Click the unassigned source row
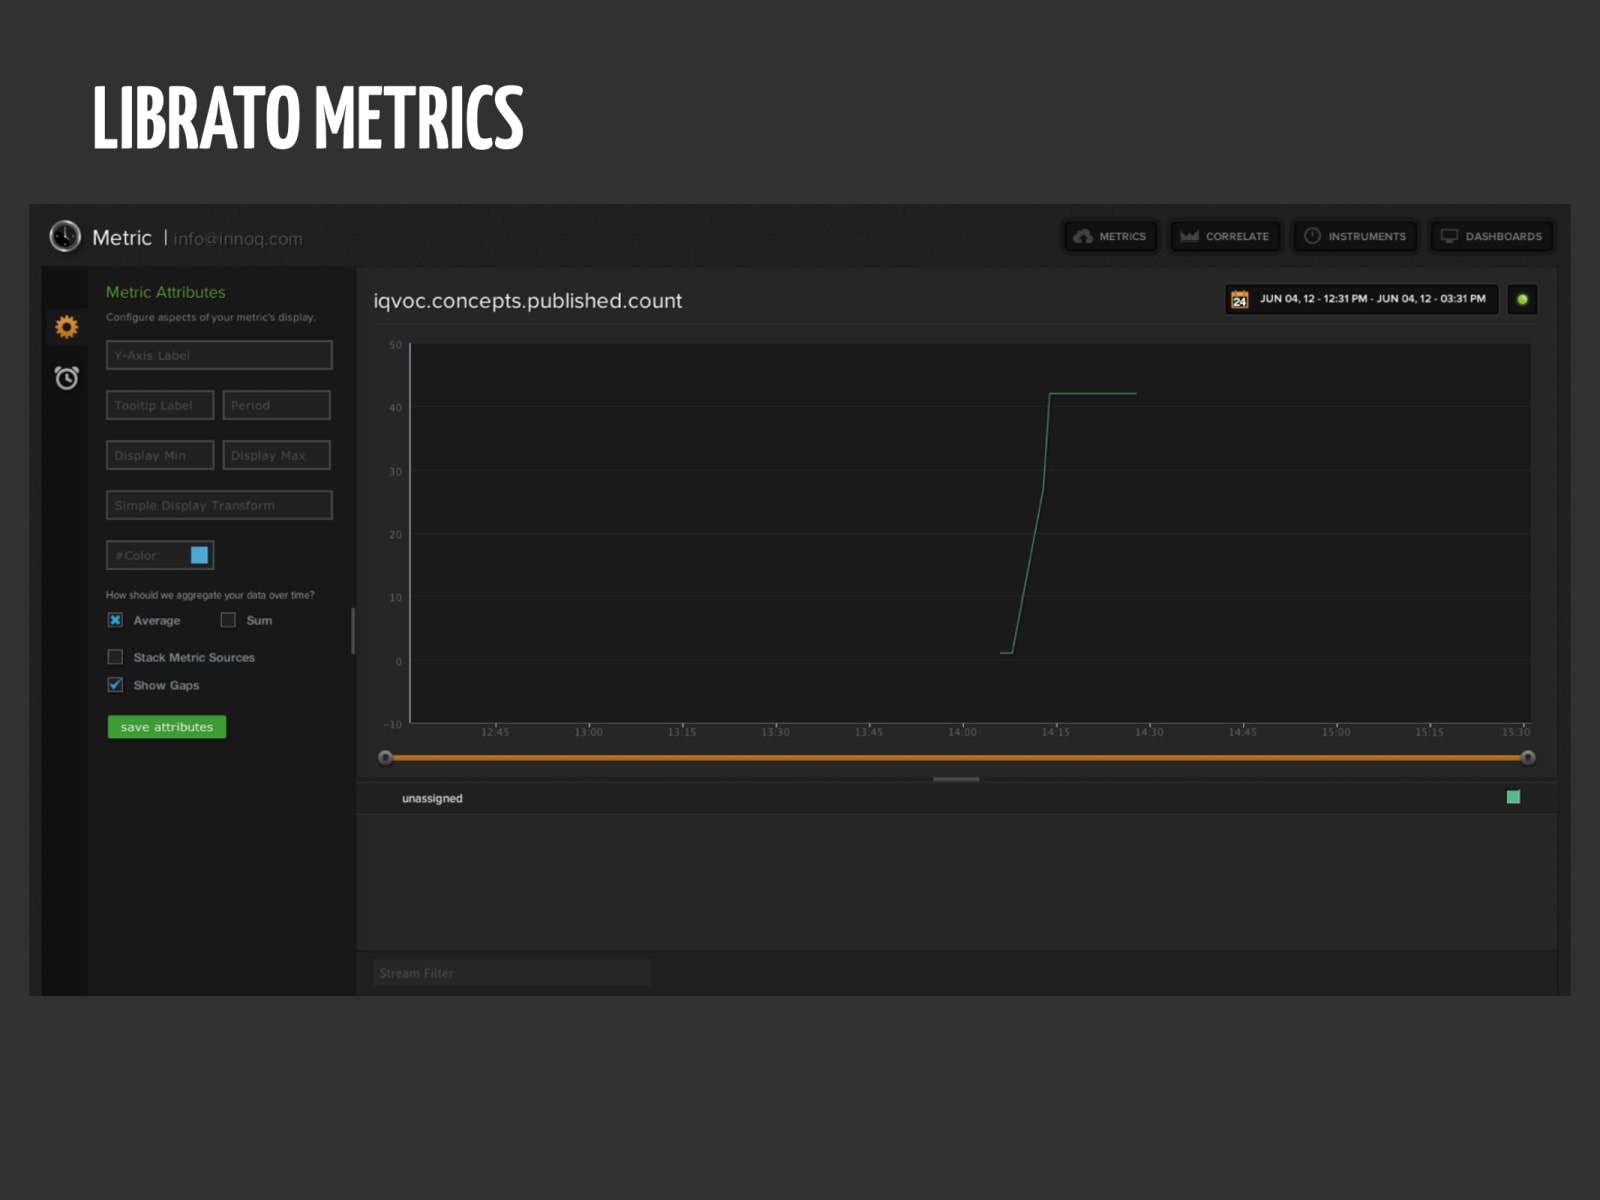Screen dimensions: 1600x1200 tap(957, 798)
